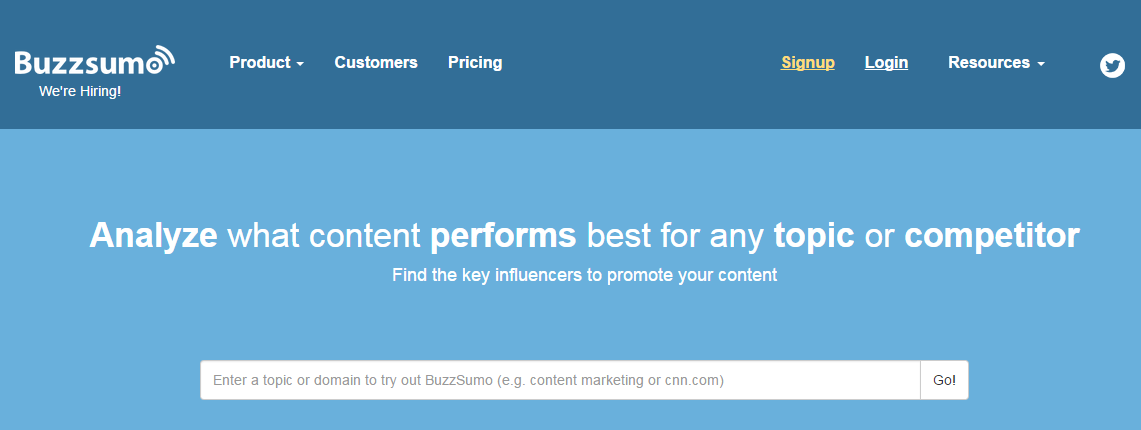The image size is (1141, 430).
Task: Click "what content" in the headline
Action: click(x=324, y=236)
